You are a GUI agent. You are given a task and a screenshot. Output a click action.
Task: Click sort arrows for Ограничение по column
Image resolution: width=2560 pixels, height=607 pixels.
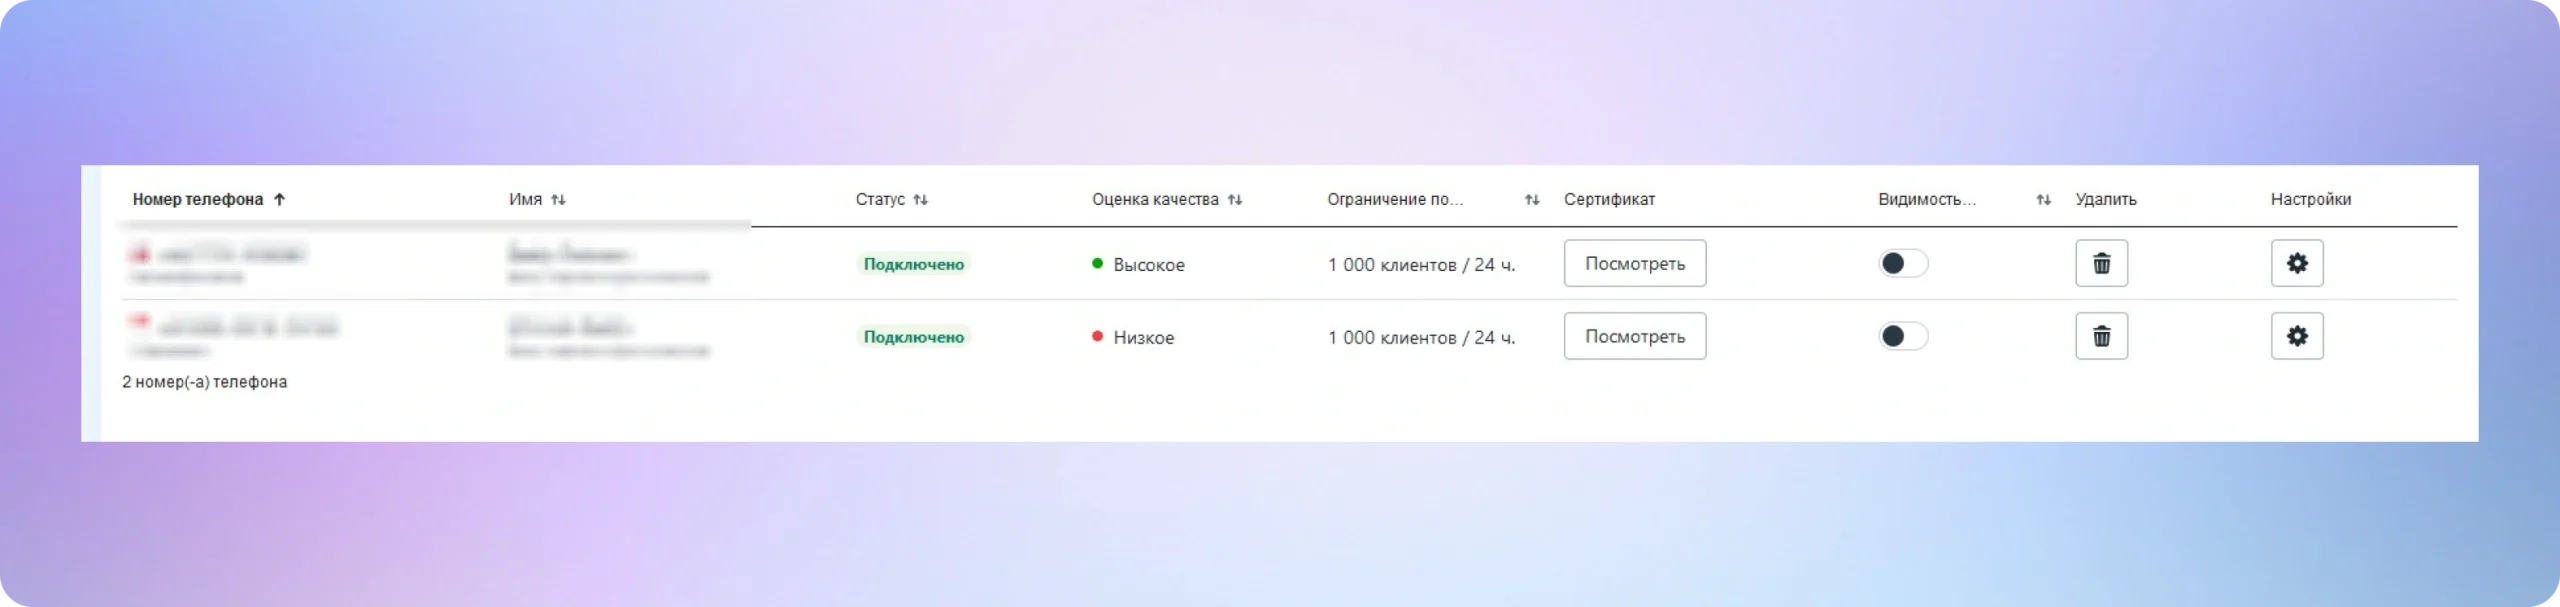coord(1531,200)
